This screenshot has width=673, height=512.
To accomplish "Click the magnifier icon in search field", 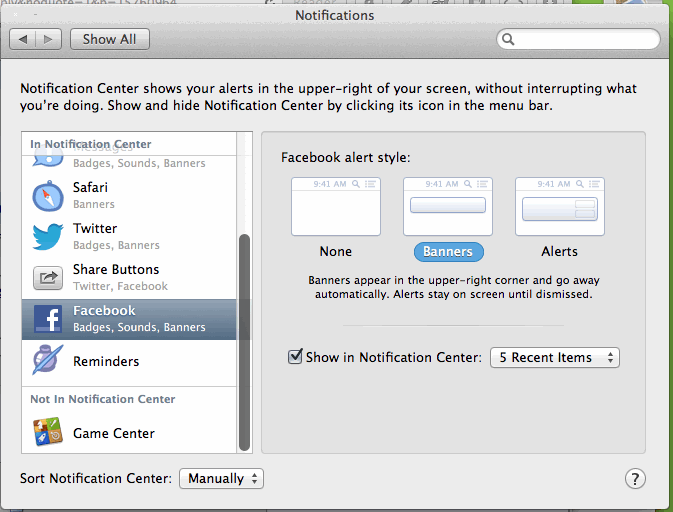I will (x=508, y=39).
